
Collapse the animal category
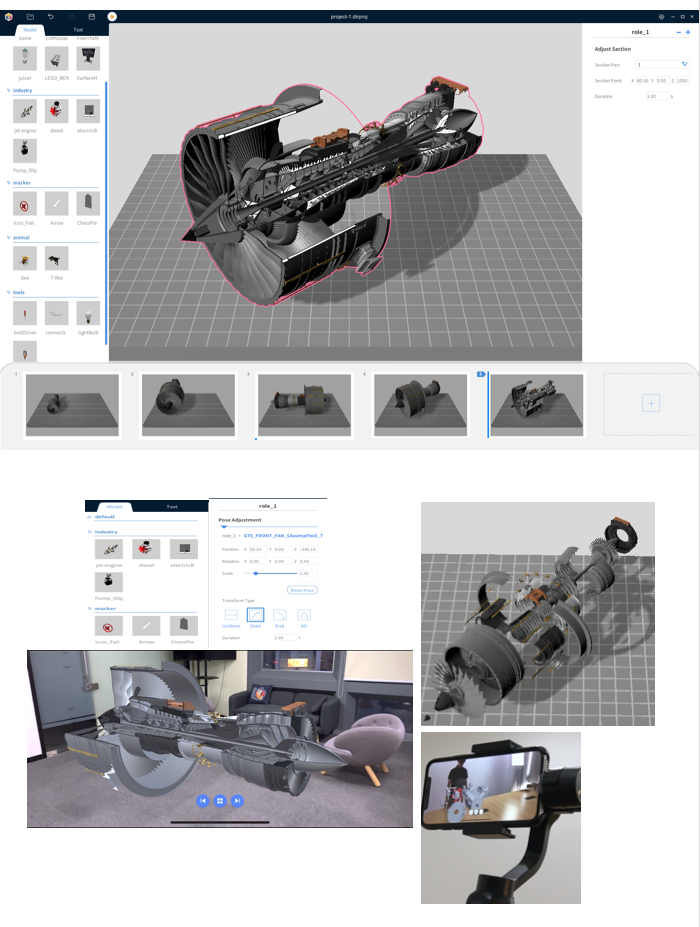(x=9, y=237)
